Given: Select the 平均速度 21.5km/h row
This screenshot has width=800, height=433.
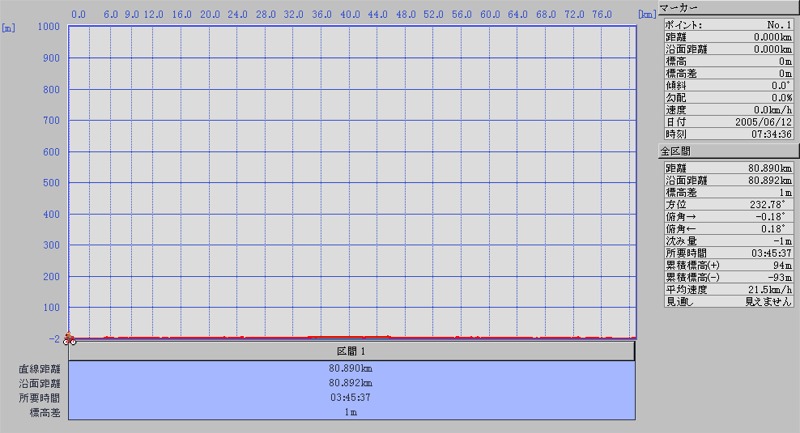Looking at the screenshot, I should click(x=727, y=290).
